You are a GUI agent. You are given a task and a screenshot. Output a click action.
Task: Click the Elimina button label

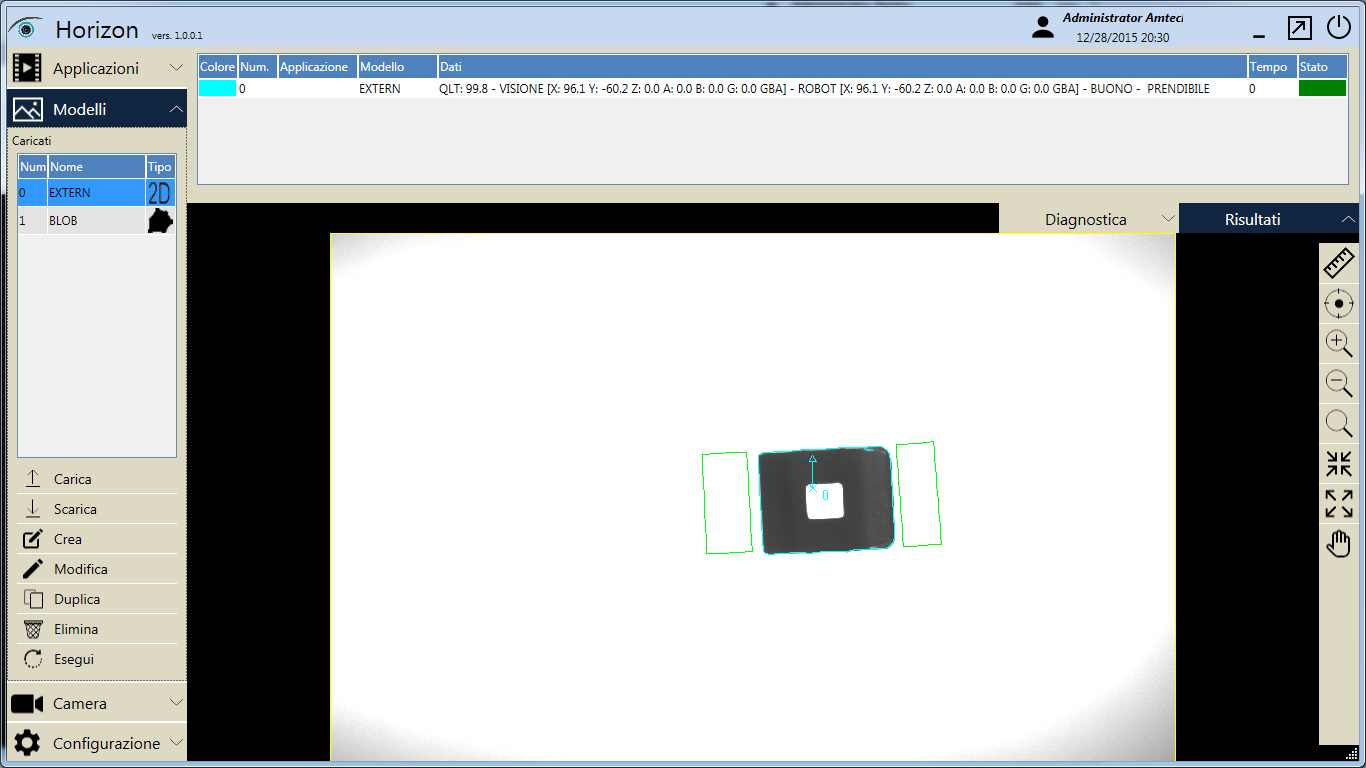[x=76, y=629]
